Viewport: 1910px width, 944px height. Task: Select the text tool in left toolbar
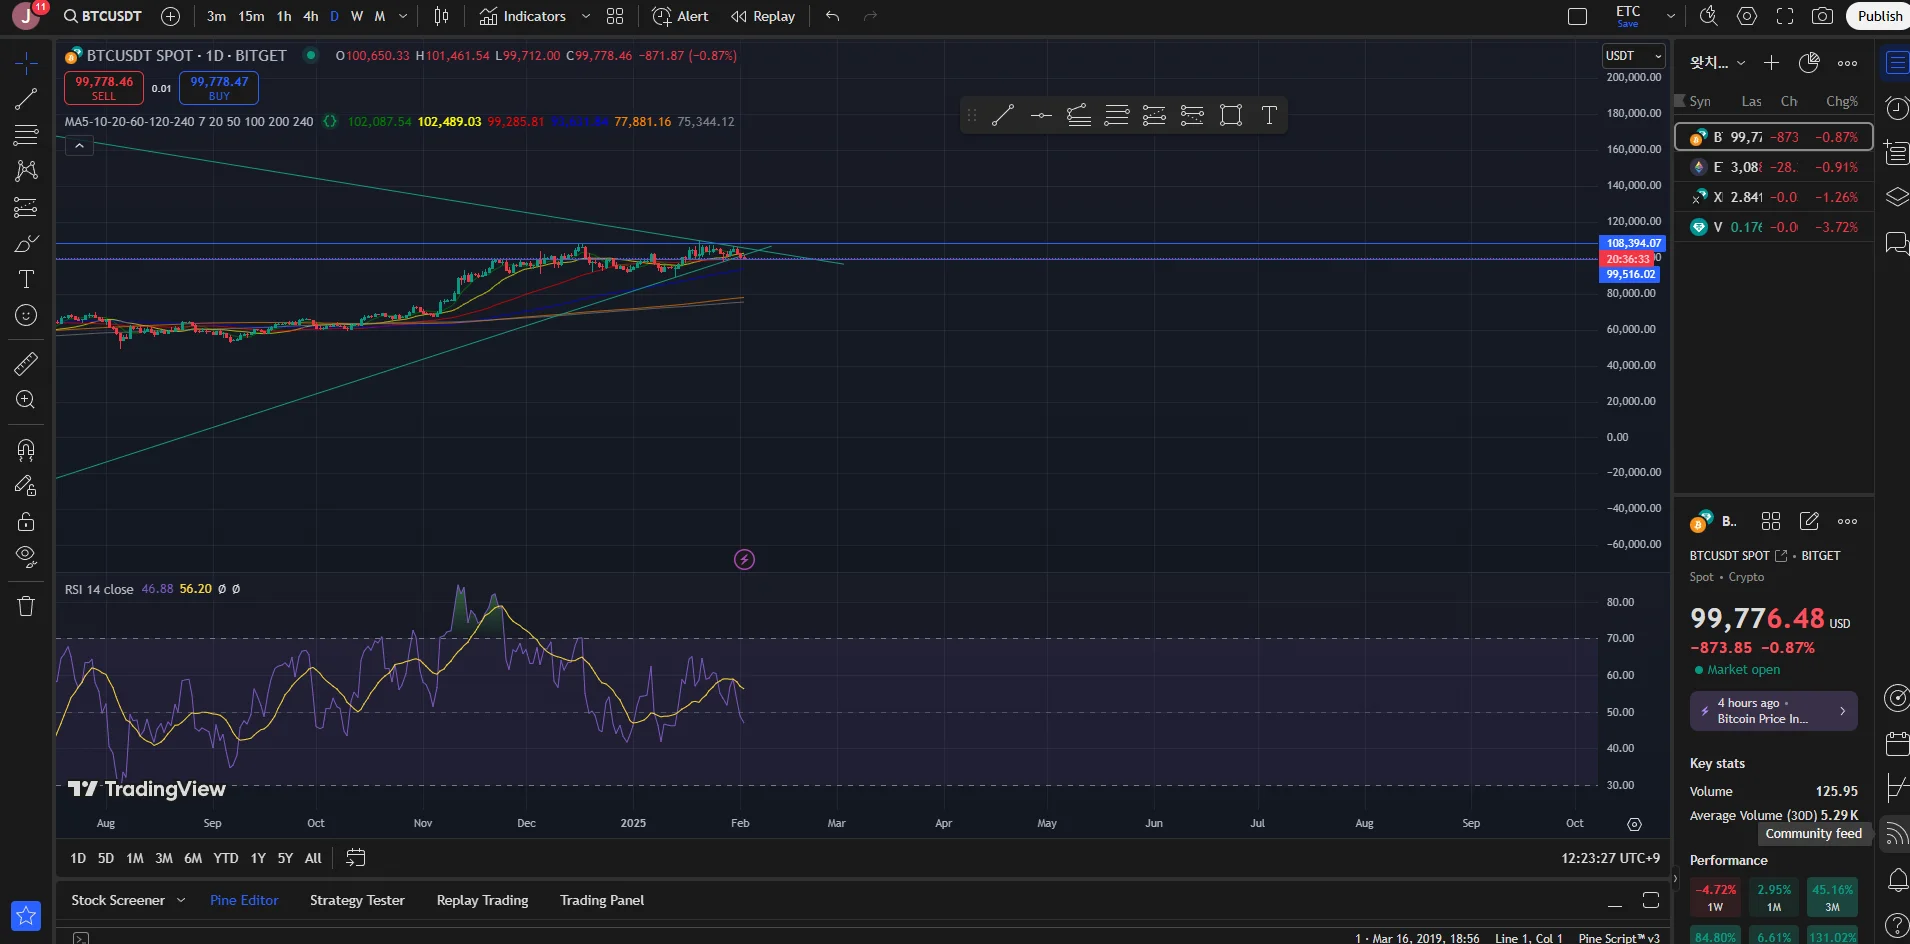pos(26,279)
